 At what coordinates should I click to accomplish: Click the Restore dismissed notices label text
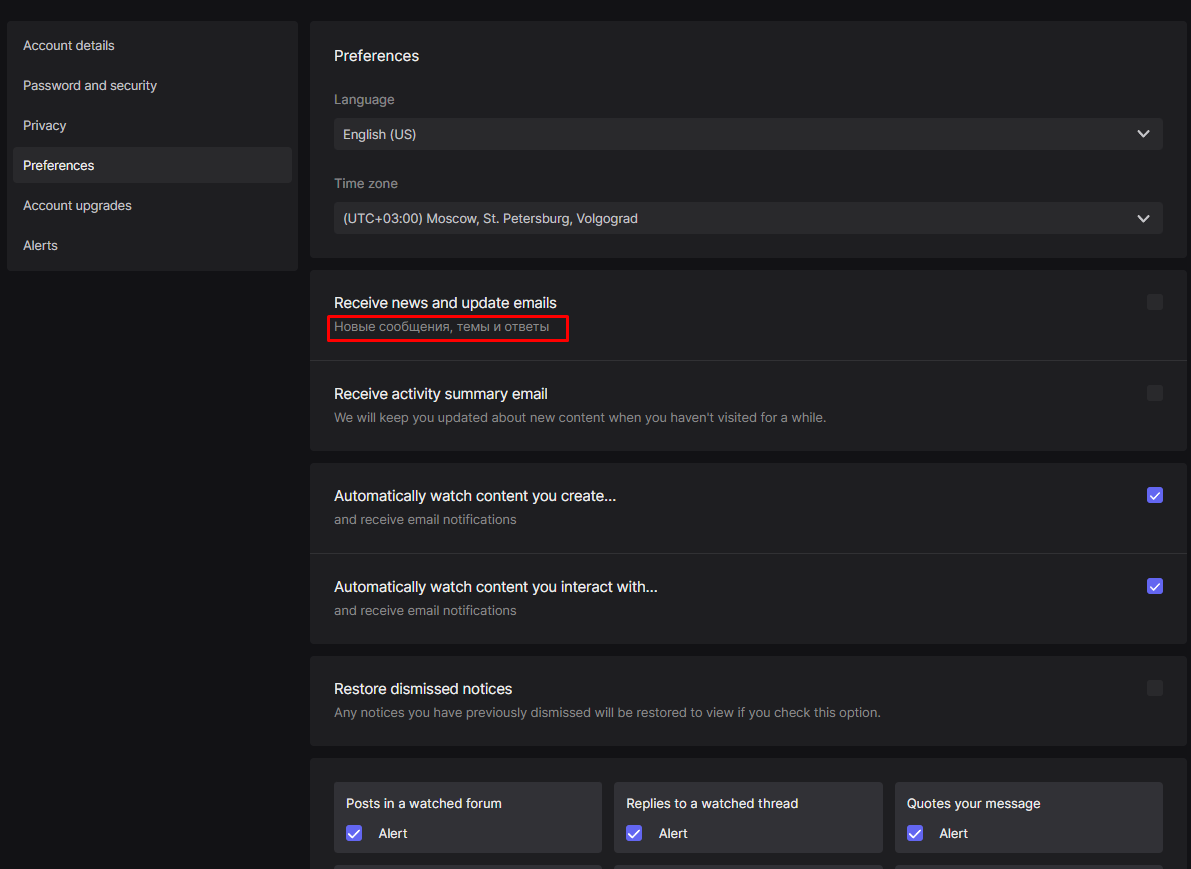pyautogui.click(x=423, y=689)
